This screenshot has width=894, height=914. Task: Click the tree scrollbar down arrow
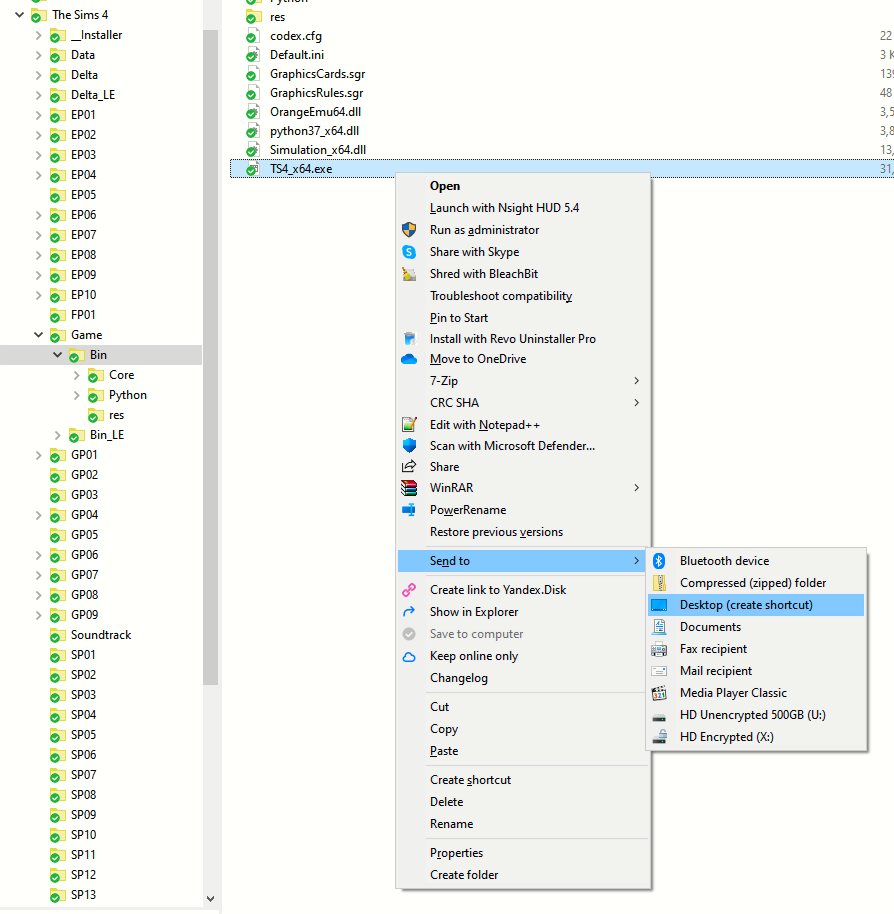[210, 899]
